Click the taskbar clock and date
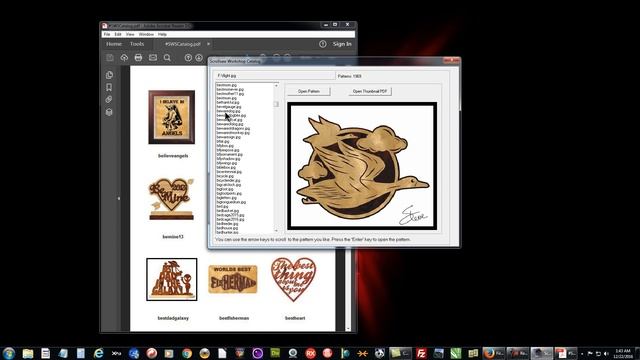 point(623,353)
